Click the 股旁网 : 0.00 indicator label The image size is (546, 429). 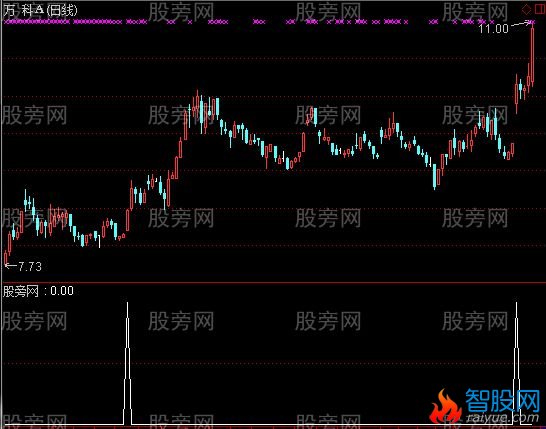click(x=38, y=291)
